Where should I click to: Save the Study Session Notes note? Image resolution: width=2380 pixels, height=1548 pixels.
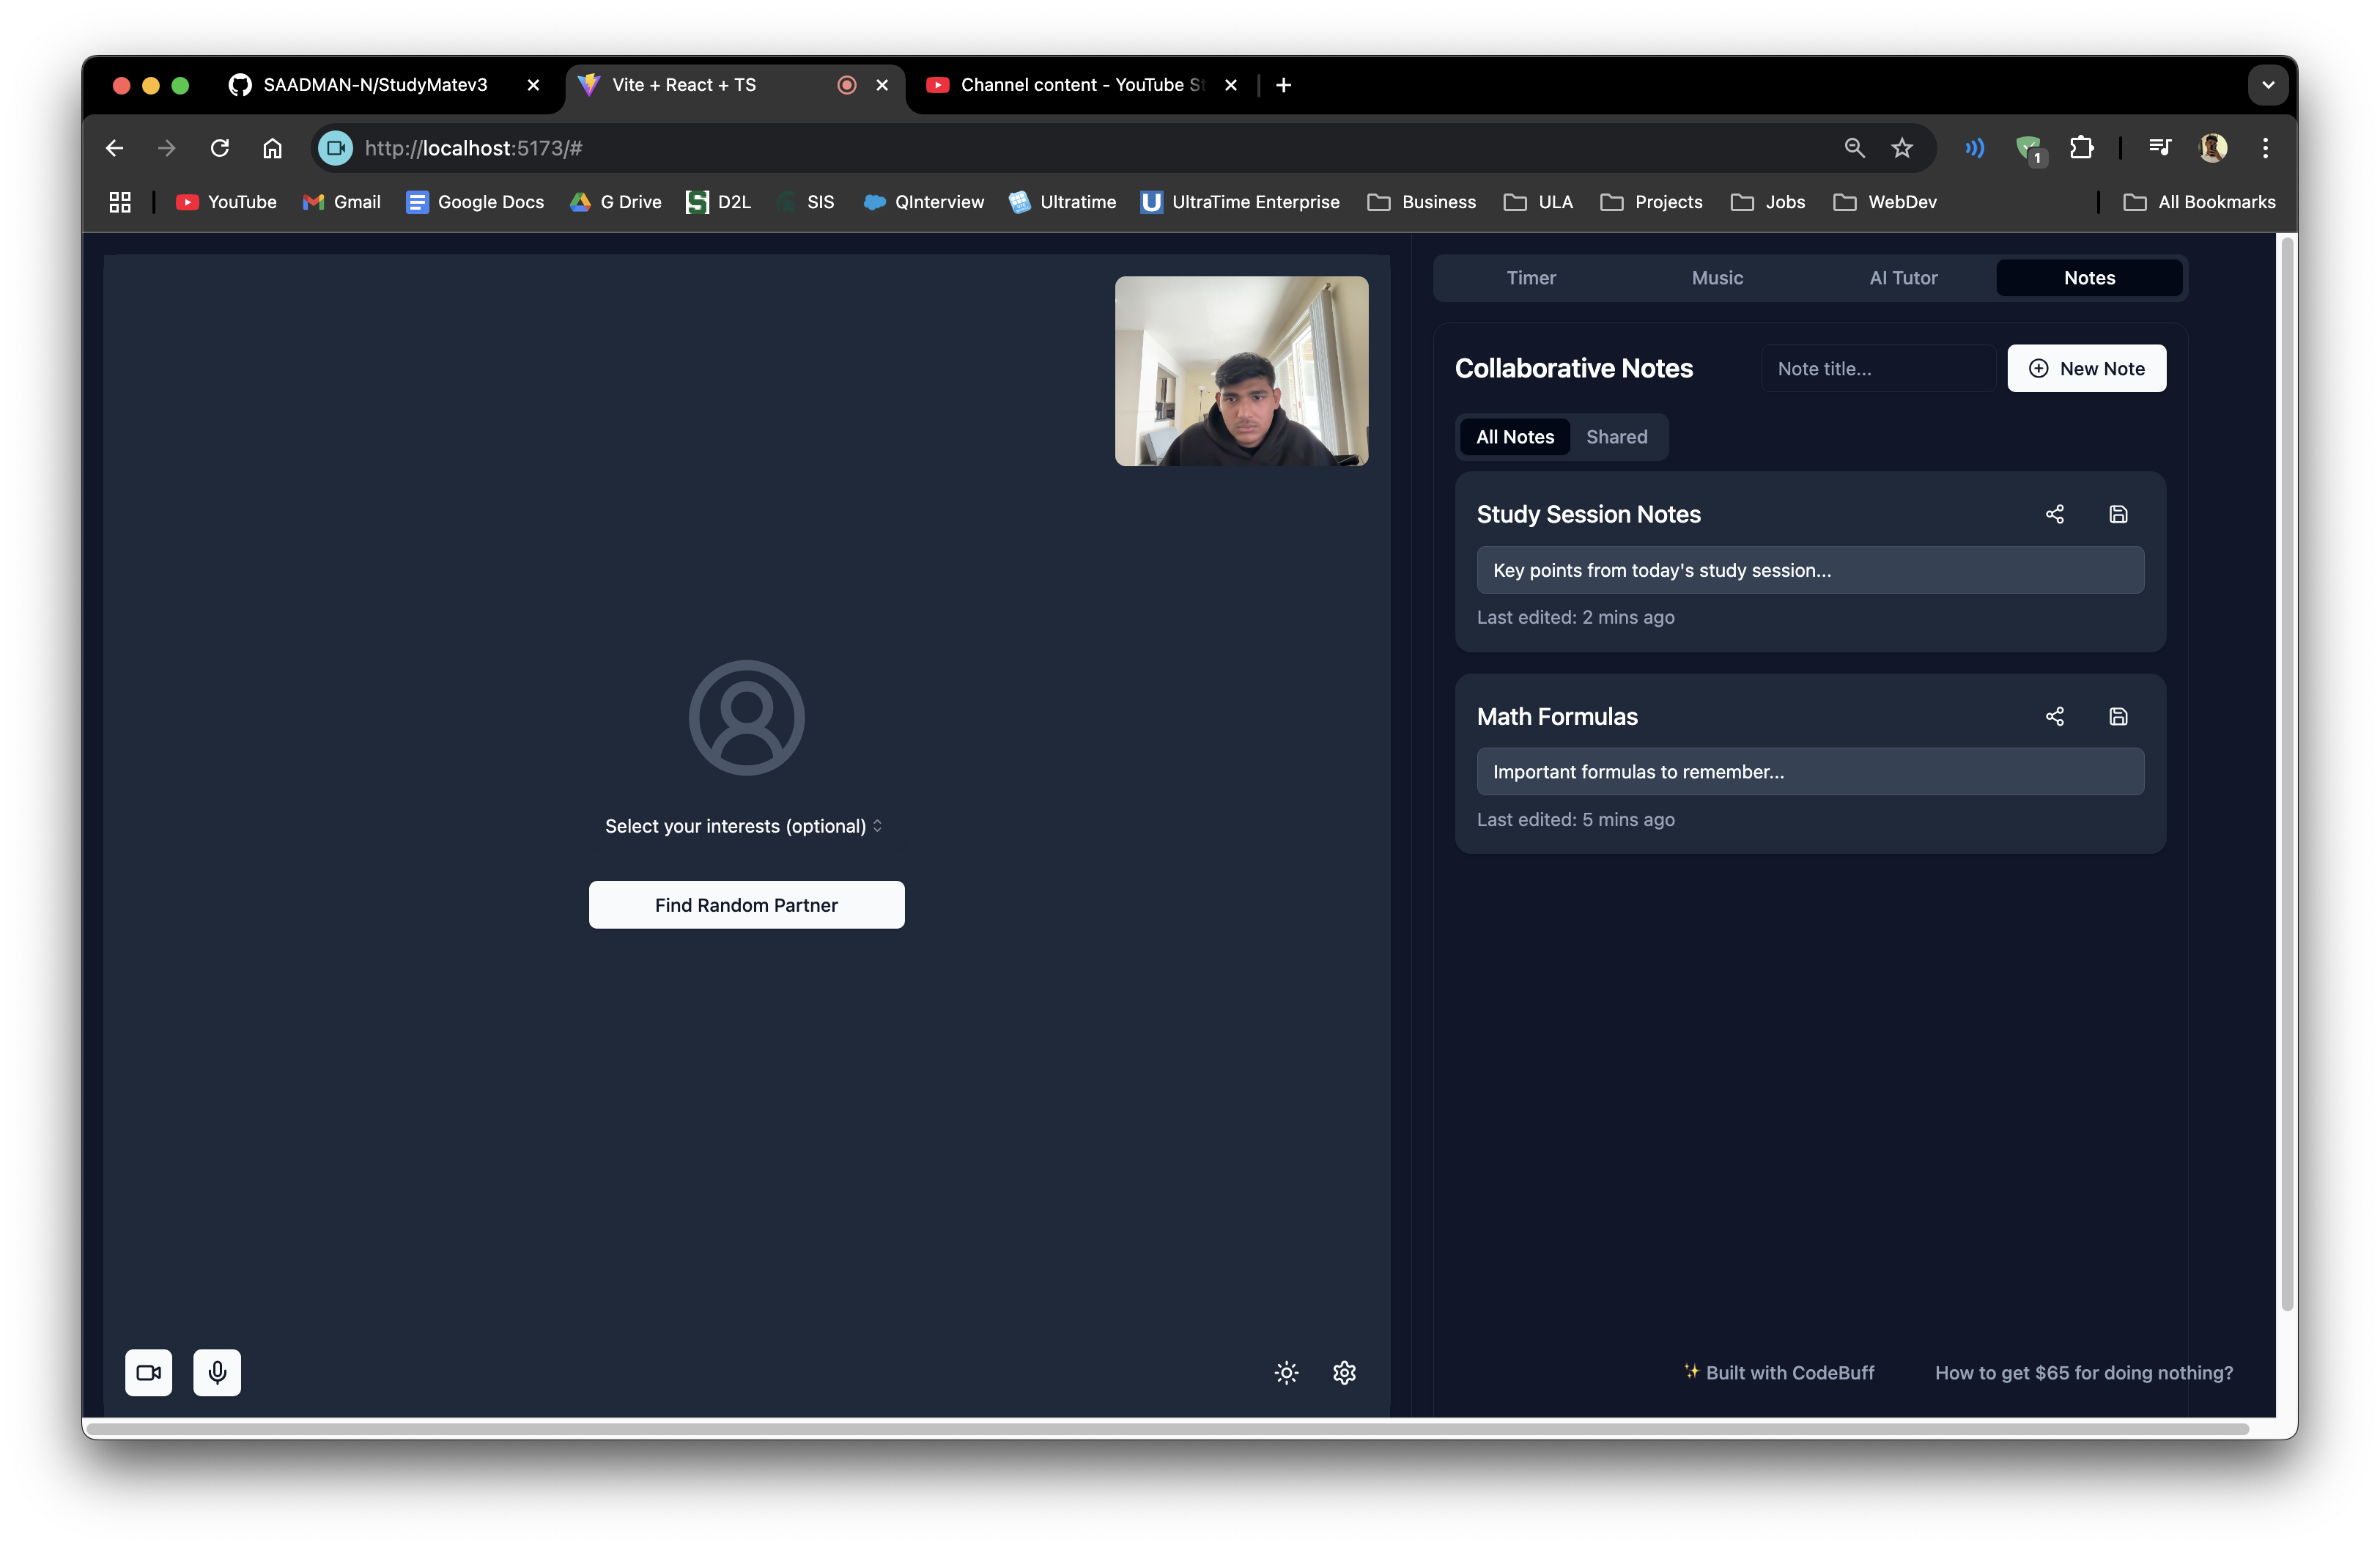(x=2118, y=514)
